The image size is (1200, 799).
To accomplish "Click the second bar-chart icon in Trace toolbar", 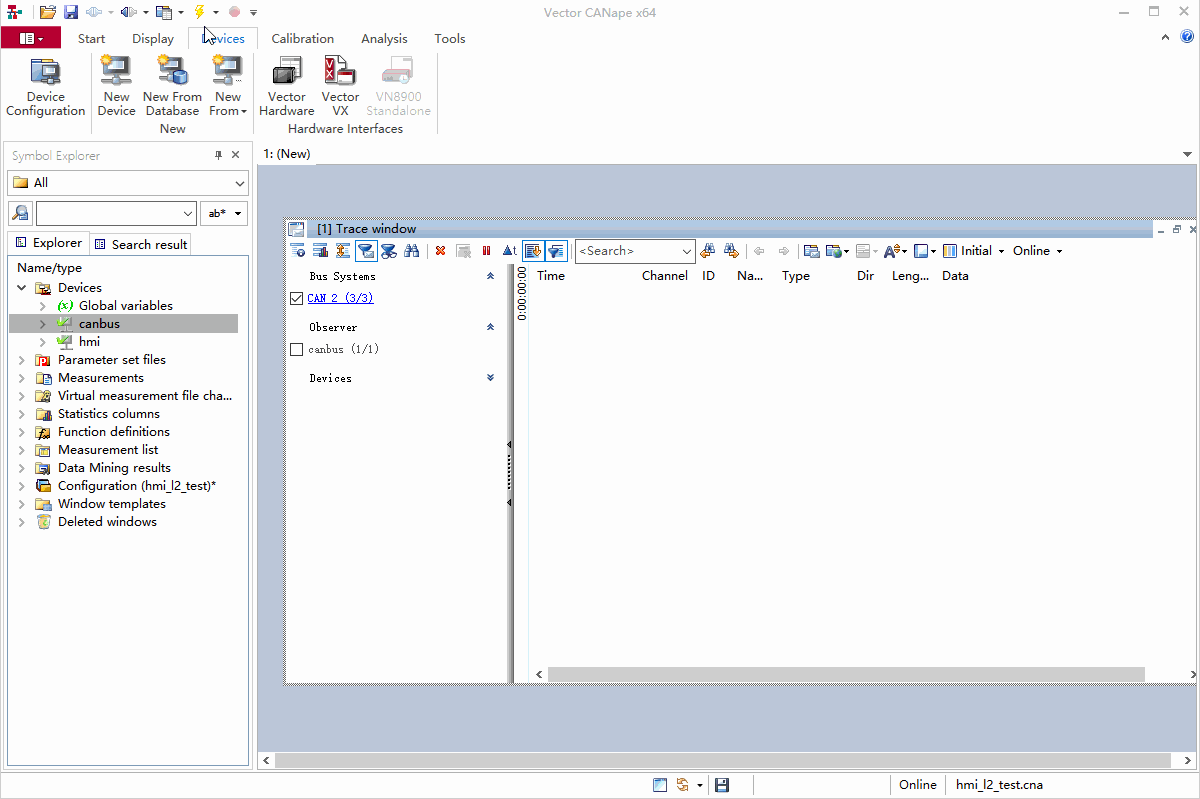I will [320, 251].
